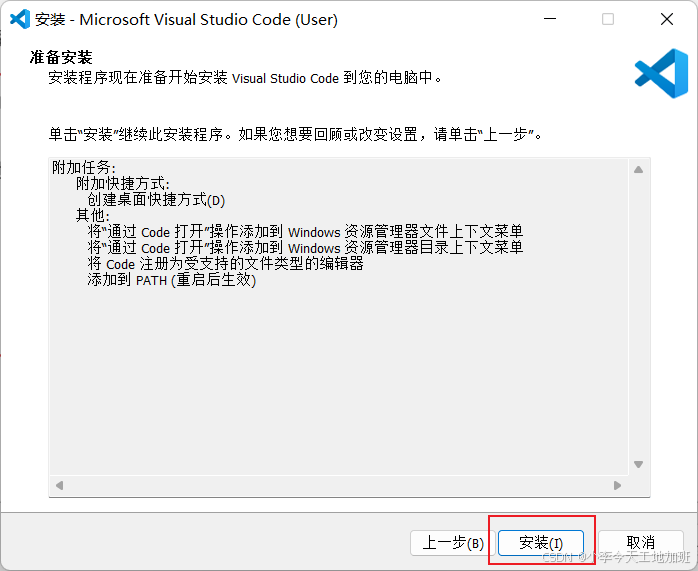Image resolution: width=698 pixels, height=571 pixels.
Task: Click the 安装程序现在准备开始安装 subtitle text
Action: pyautogui.click(x=245, y=78)
